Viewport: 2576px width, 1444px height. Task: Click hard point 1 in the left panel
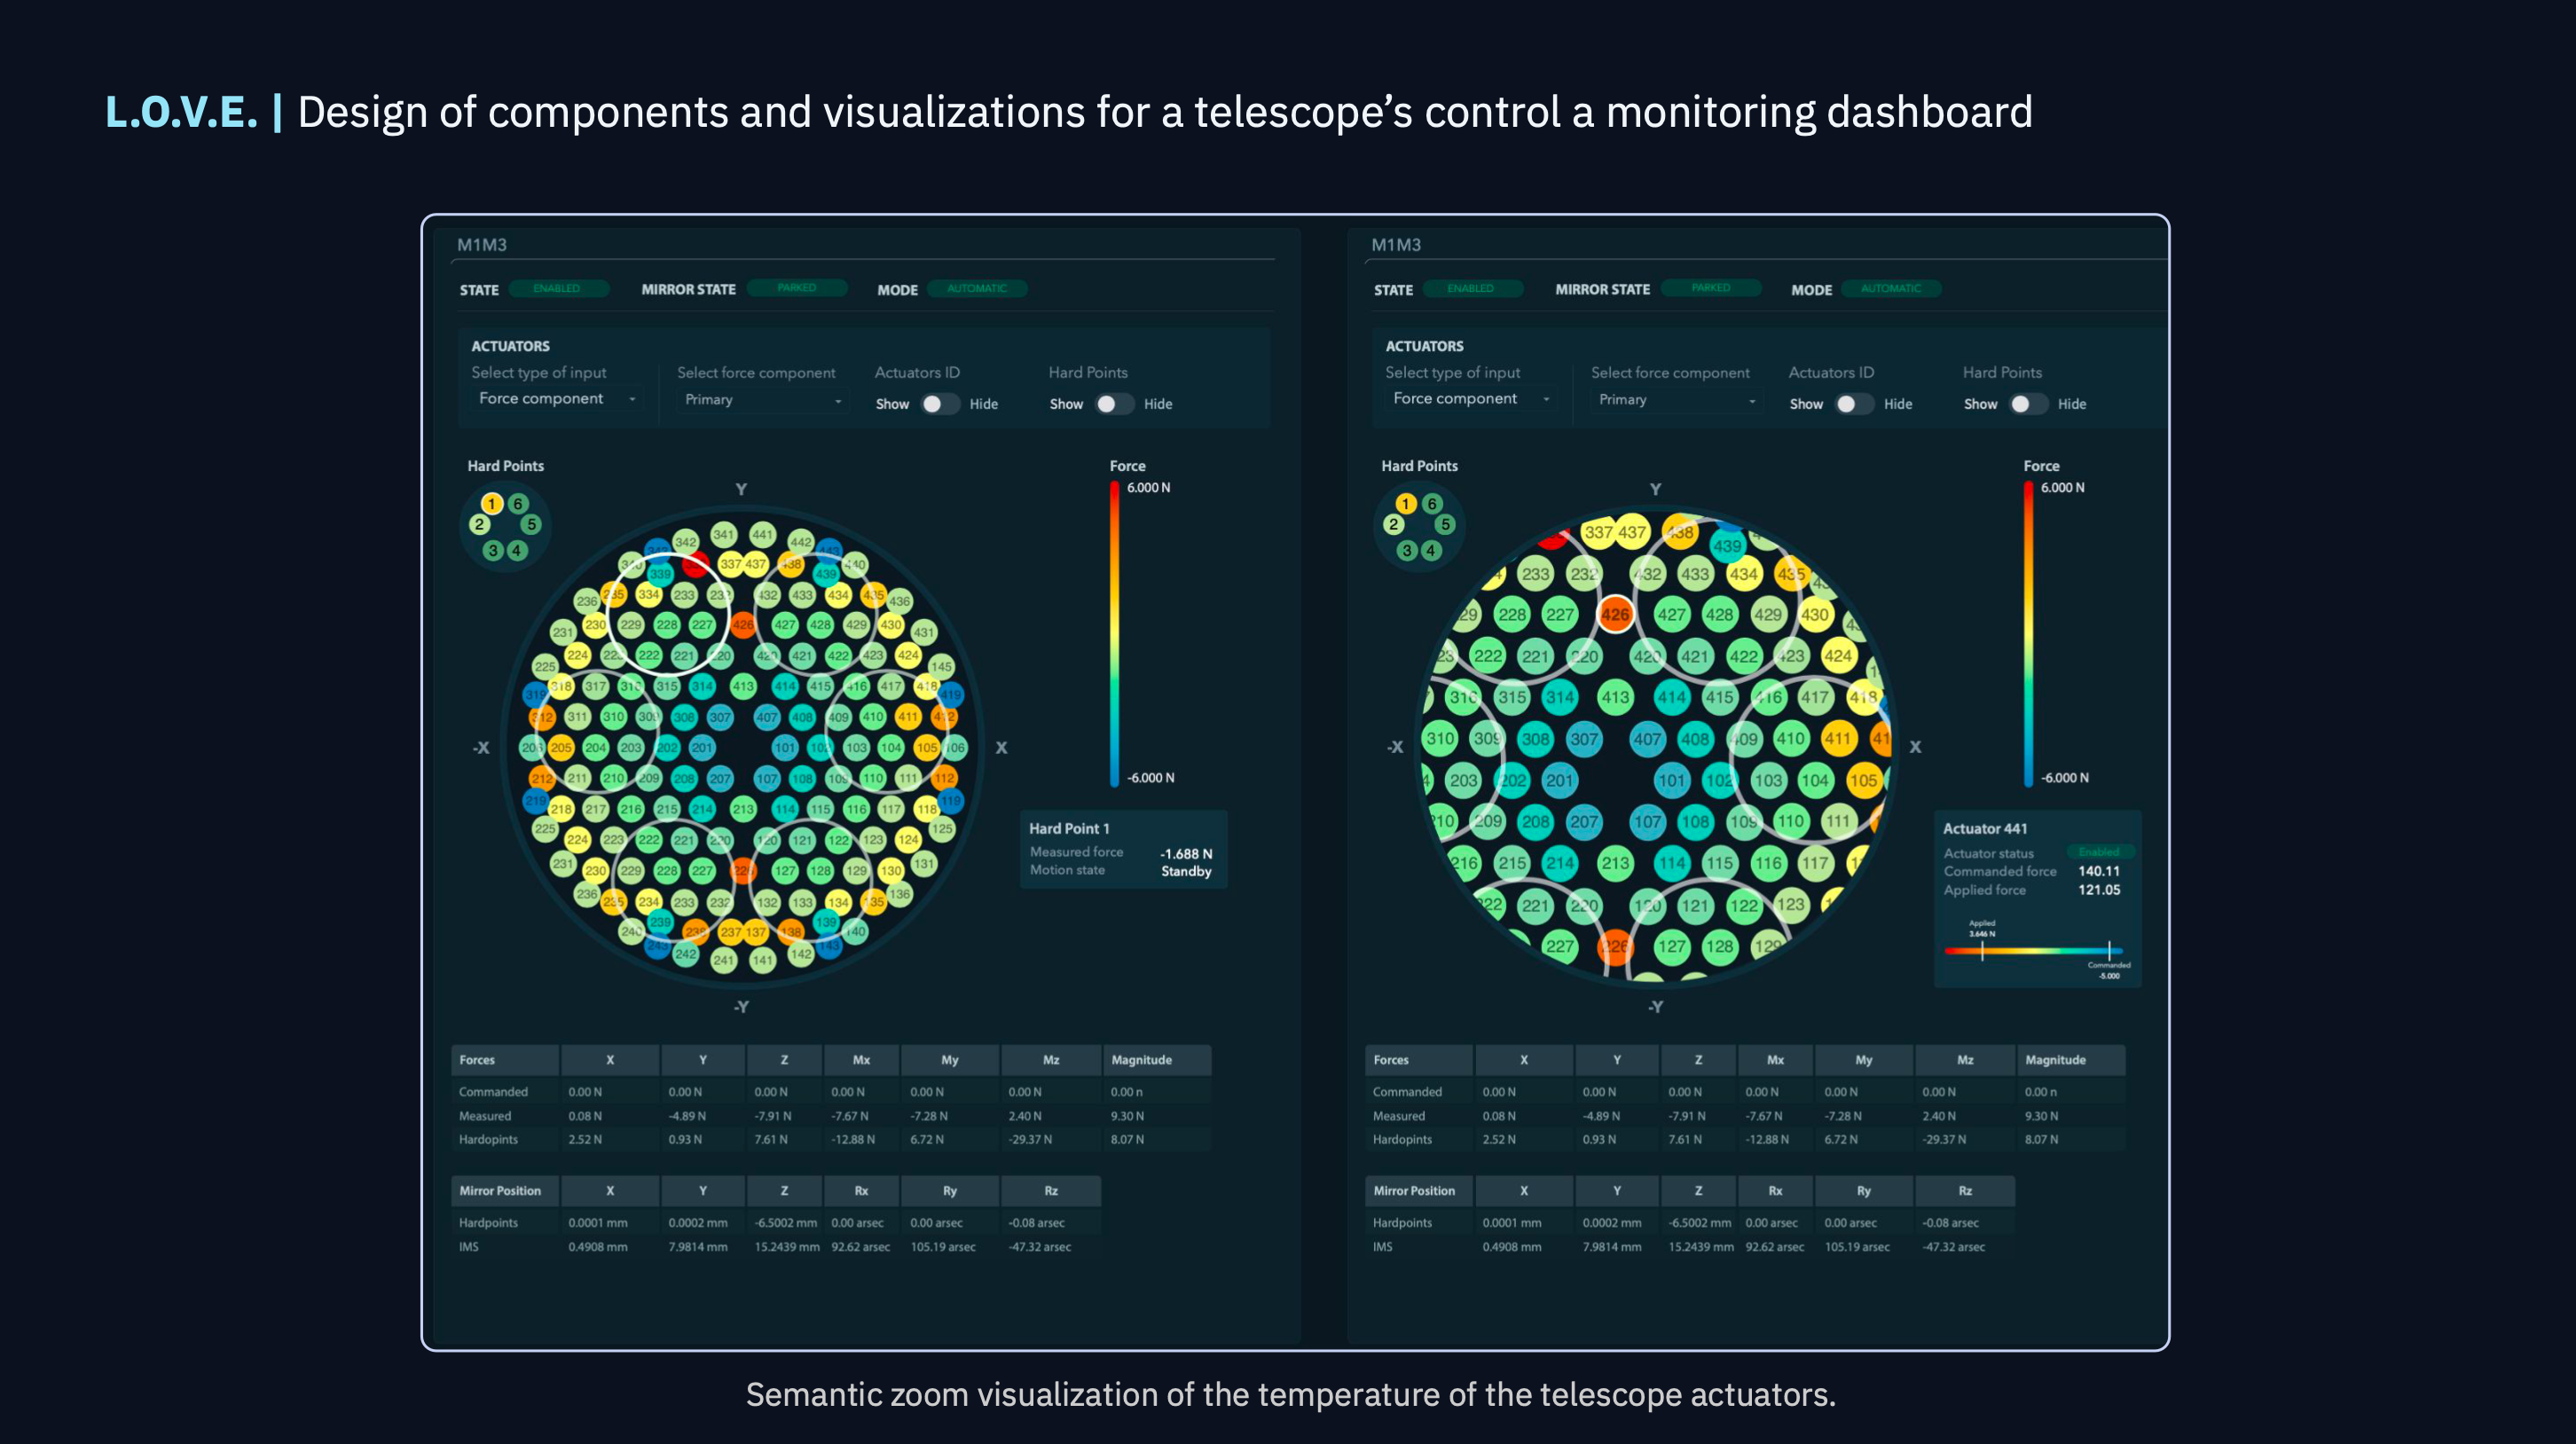(491, 503)
